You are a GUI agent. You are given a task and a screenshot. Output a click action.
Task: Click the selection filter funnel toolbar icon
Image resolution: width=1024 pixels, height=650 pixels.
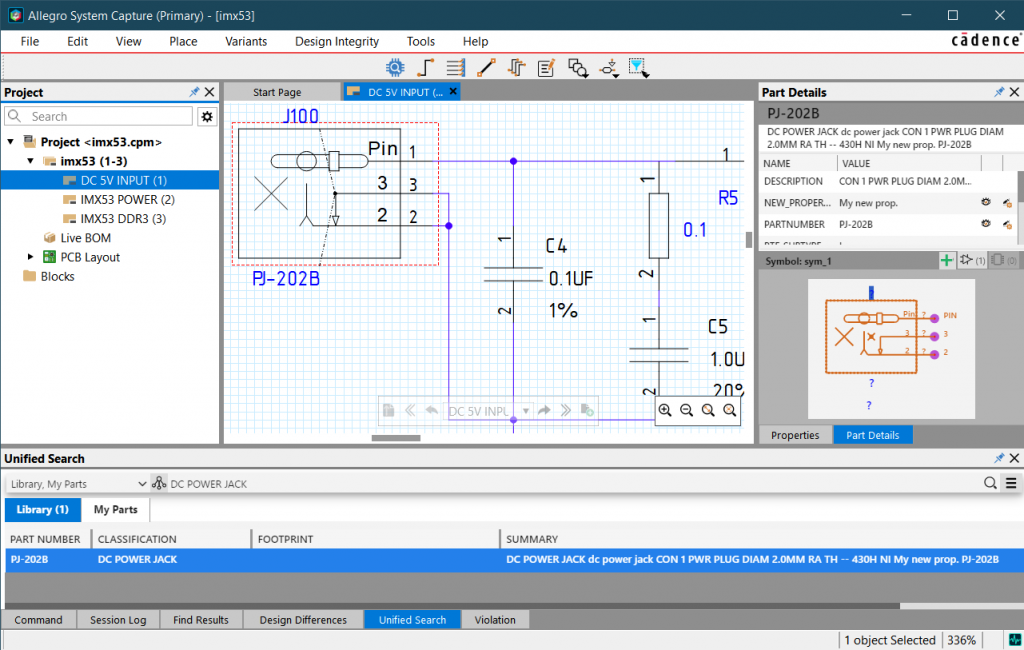[x=638, y=67]
